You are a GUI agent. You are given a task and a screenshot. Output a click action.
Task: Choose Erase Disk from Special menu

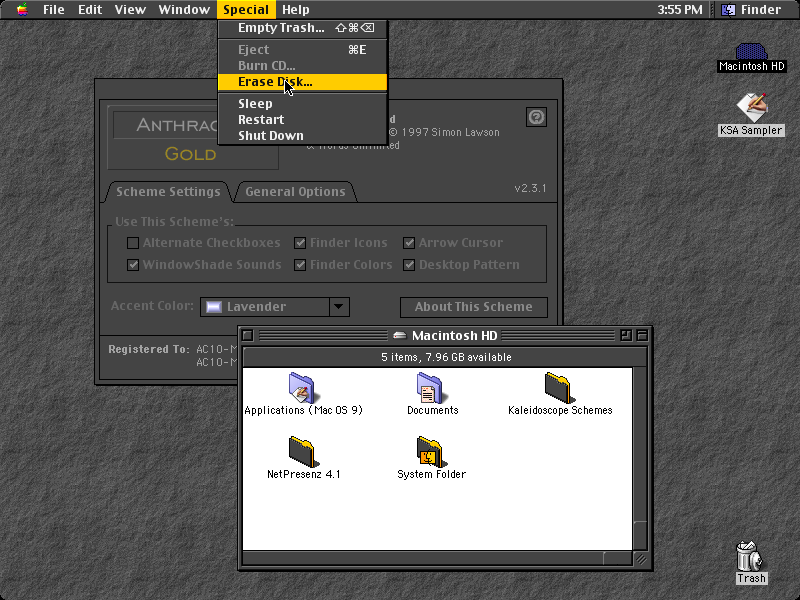pyautogui.click(x=302, y=82)
